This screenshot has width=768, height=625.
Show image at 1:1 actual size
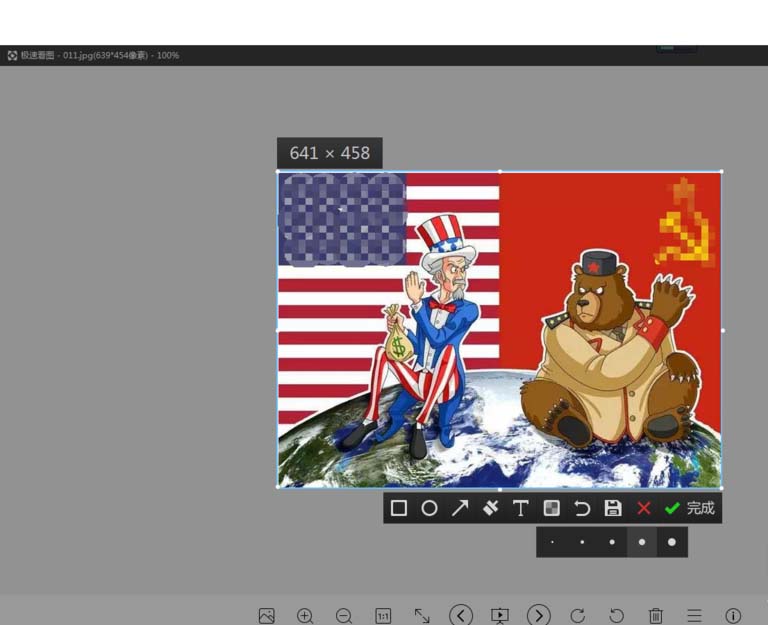click(383, 616)
